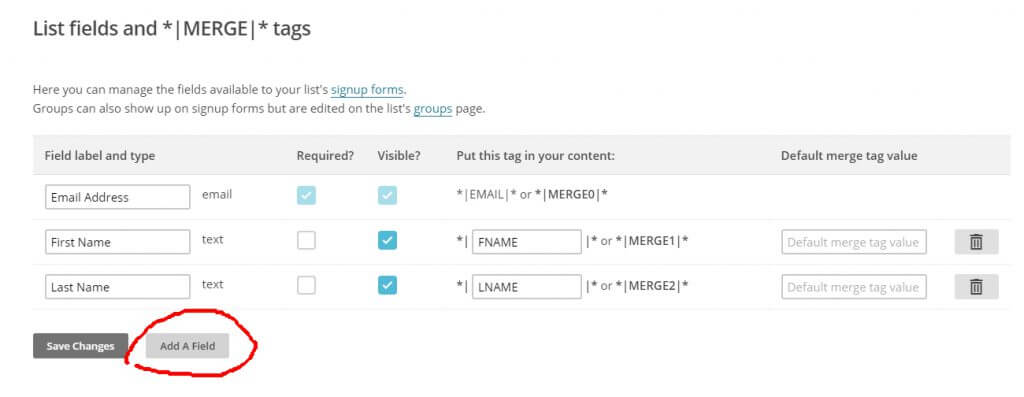Image resolution: width=1024 pixels, height=397 pixels.
Task: Click the Save Changes button
Action: [80, 346]
